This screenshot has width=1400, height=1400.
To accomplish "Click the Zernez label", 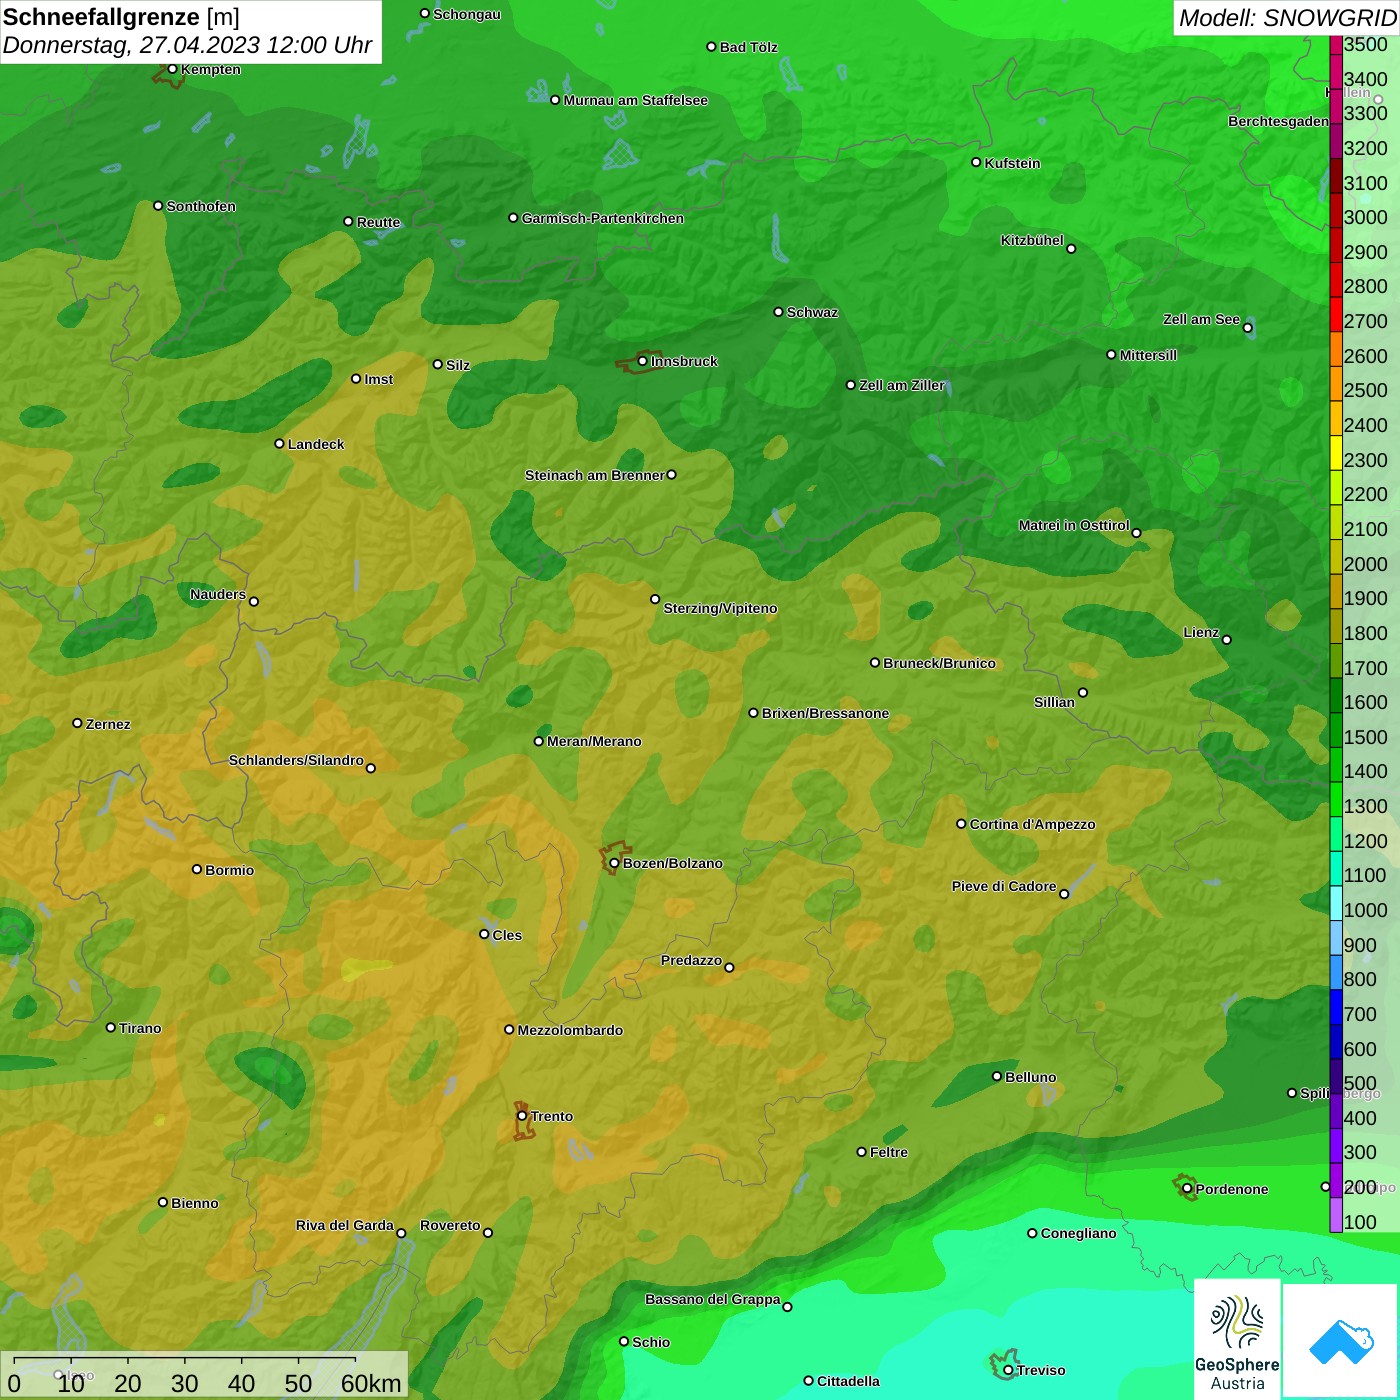I will coord(108,724).
